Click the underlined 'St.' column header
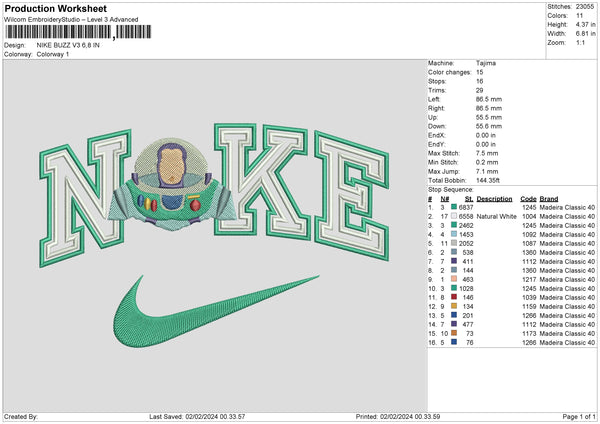The image size is (600, 424). [469, 199]
